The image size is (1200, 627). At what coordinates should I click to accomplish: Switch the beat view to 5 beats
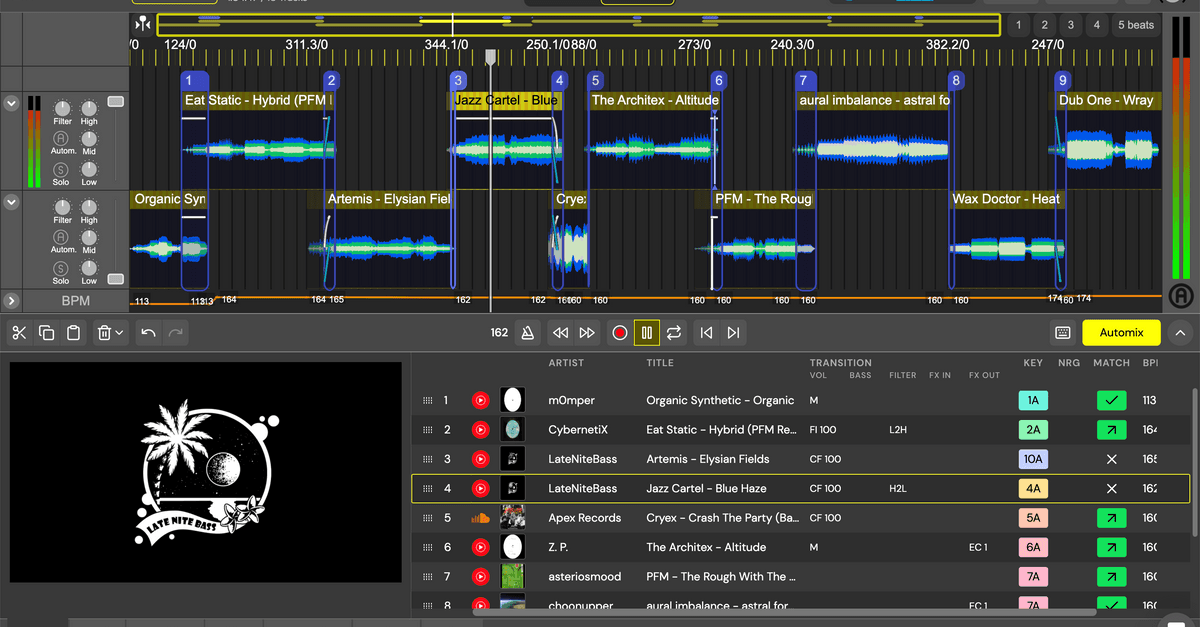[1135, 24]
